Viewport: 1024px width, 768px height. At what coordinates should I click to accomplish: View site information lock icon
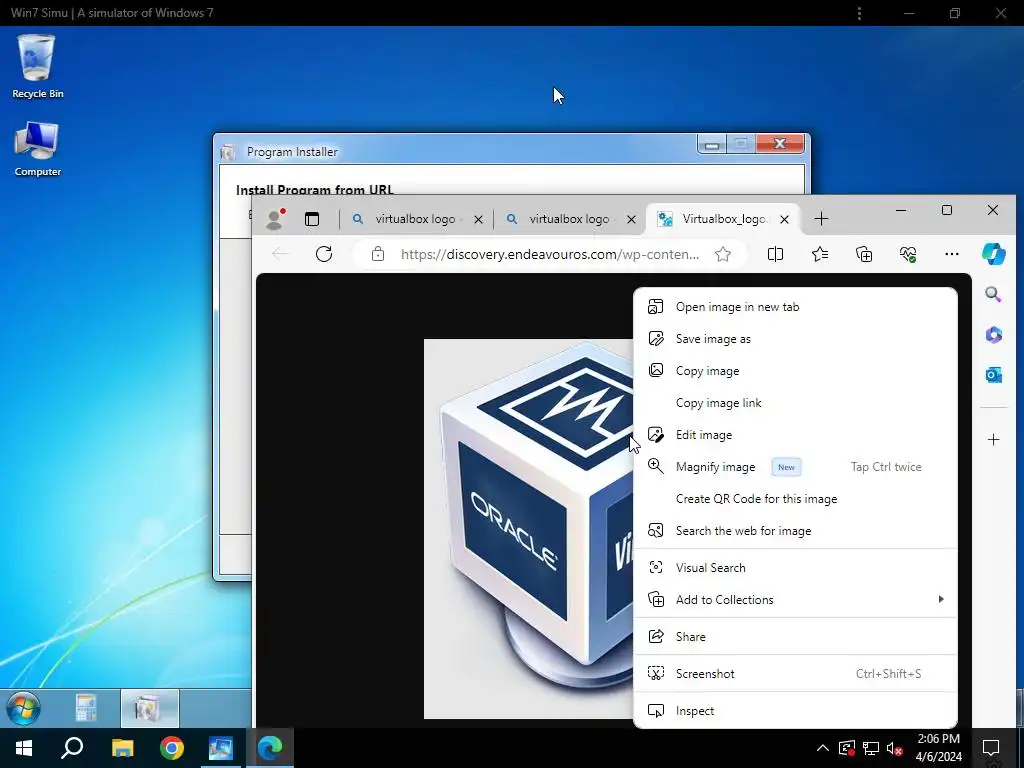378,254
